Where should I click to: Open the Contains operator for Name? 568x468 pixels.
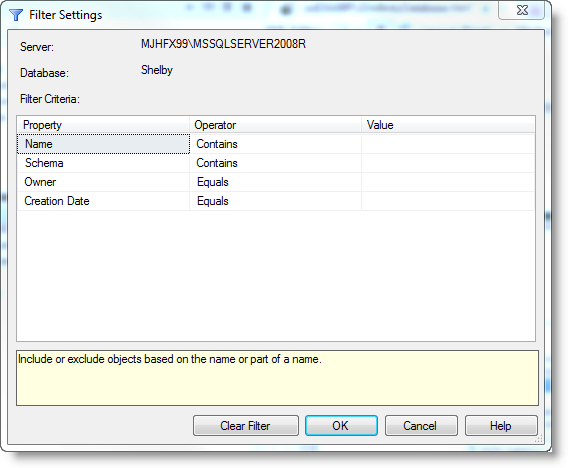(275, 144)
